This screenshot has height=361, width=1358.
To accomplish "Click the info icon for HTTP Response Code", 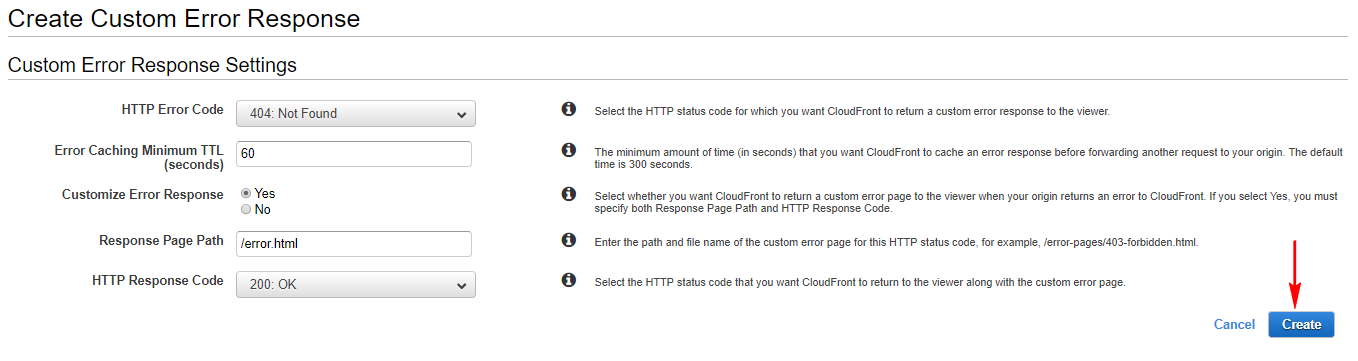I will [568, 280].
